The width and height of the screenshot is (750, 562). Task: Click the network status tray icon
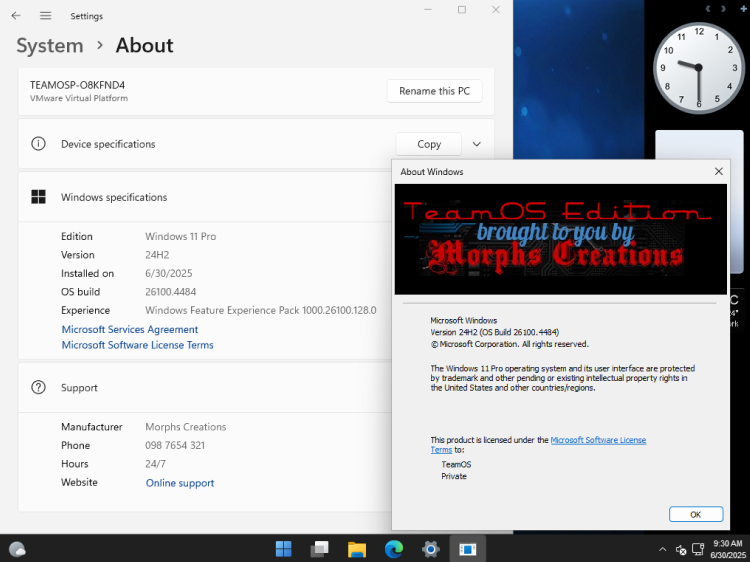click(698, 549)
